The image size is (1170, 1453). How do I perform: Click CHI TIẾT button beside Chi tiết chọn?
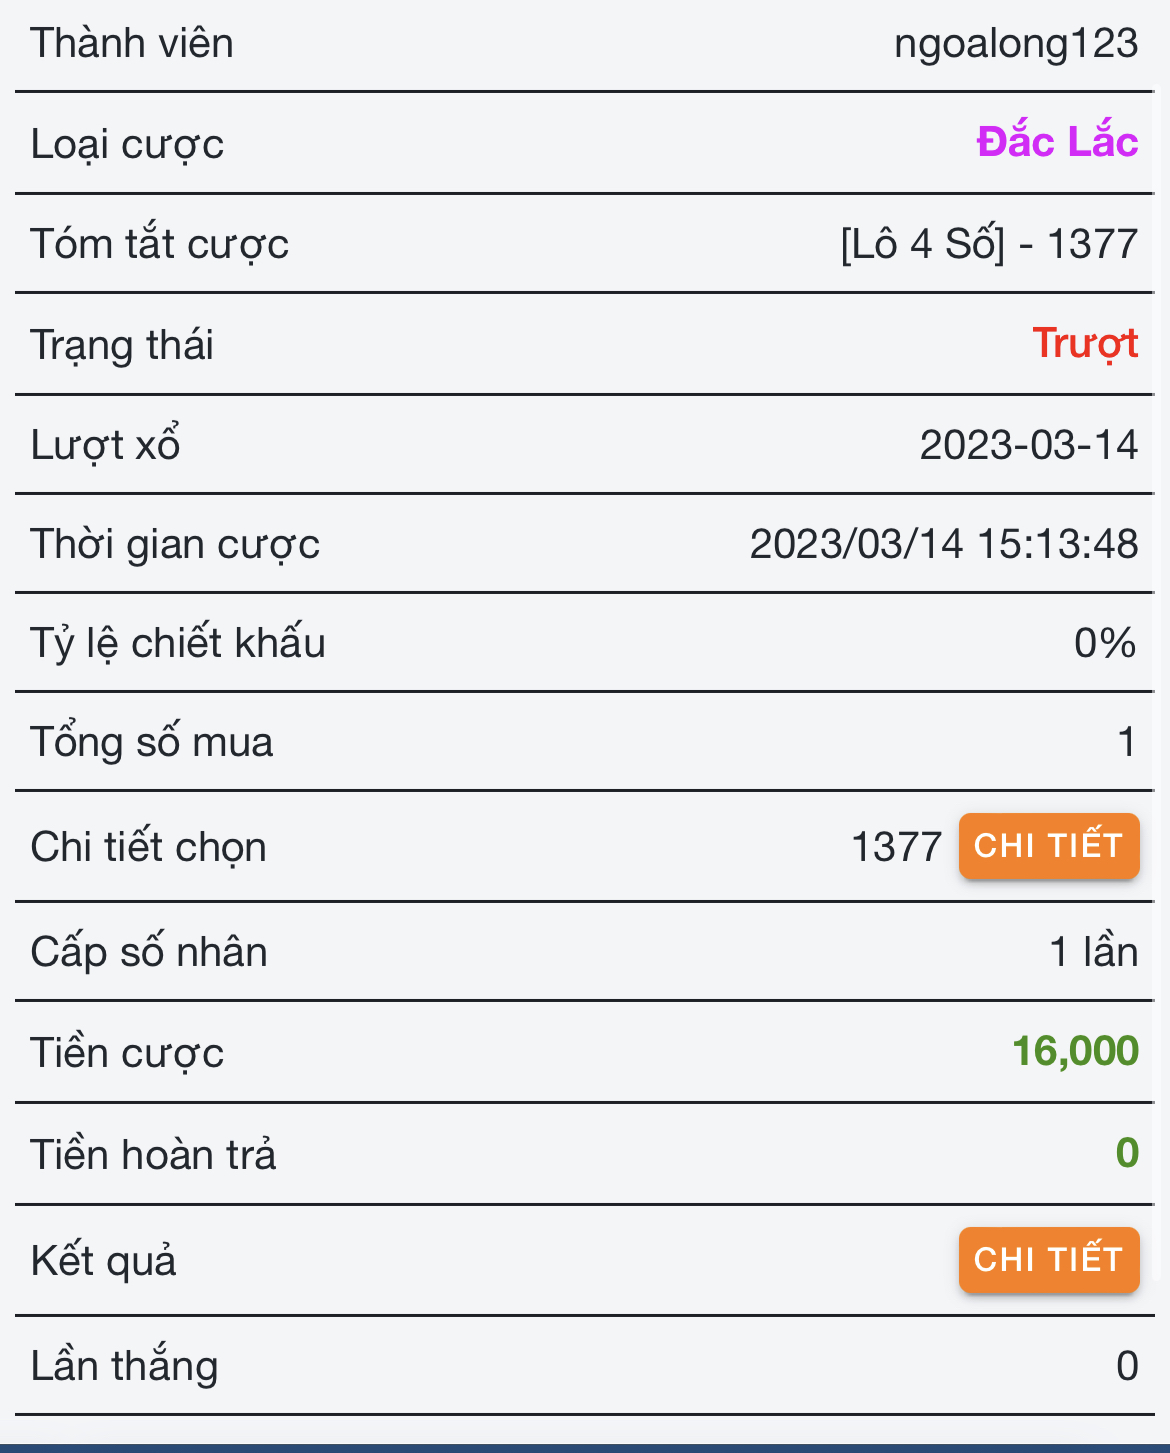click(1048, 846)
